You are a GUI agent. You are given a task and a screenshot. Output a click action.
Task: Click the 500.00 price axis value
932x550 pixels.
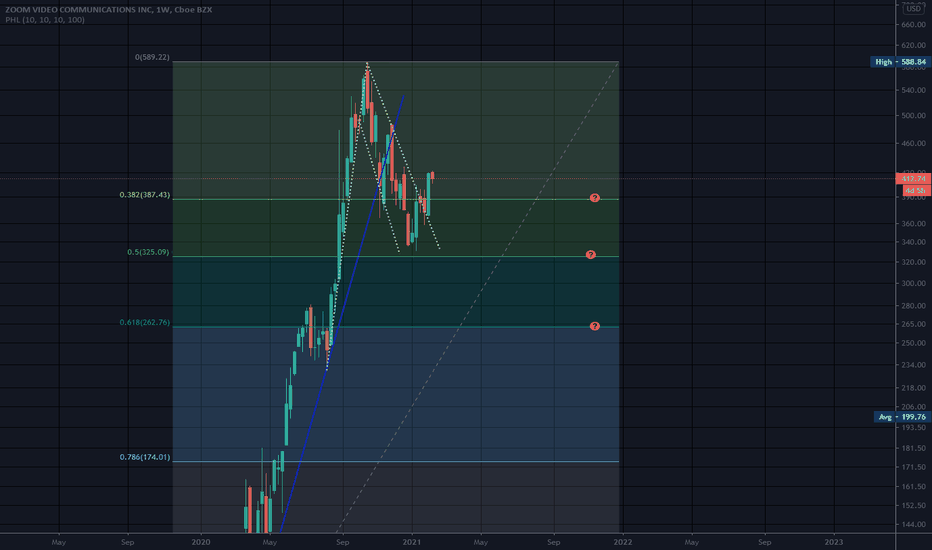coord(914,115)
